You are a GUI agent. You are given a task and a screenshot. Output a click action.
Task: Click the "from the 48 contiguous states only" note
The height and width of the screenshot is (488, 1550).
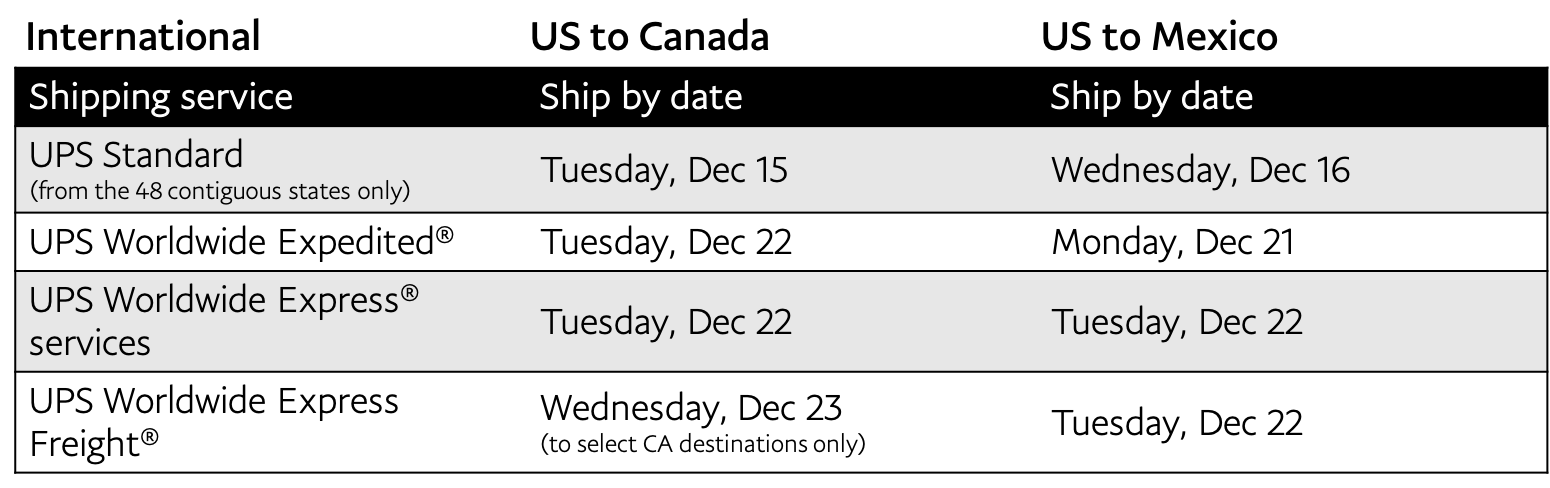tap(220, 190)
